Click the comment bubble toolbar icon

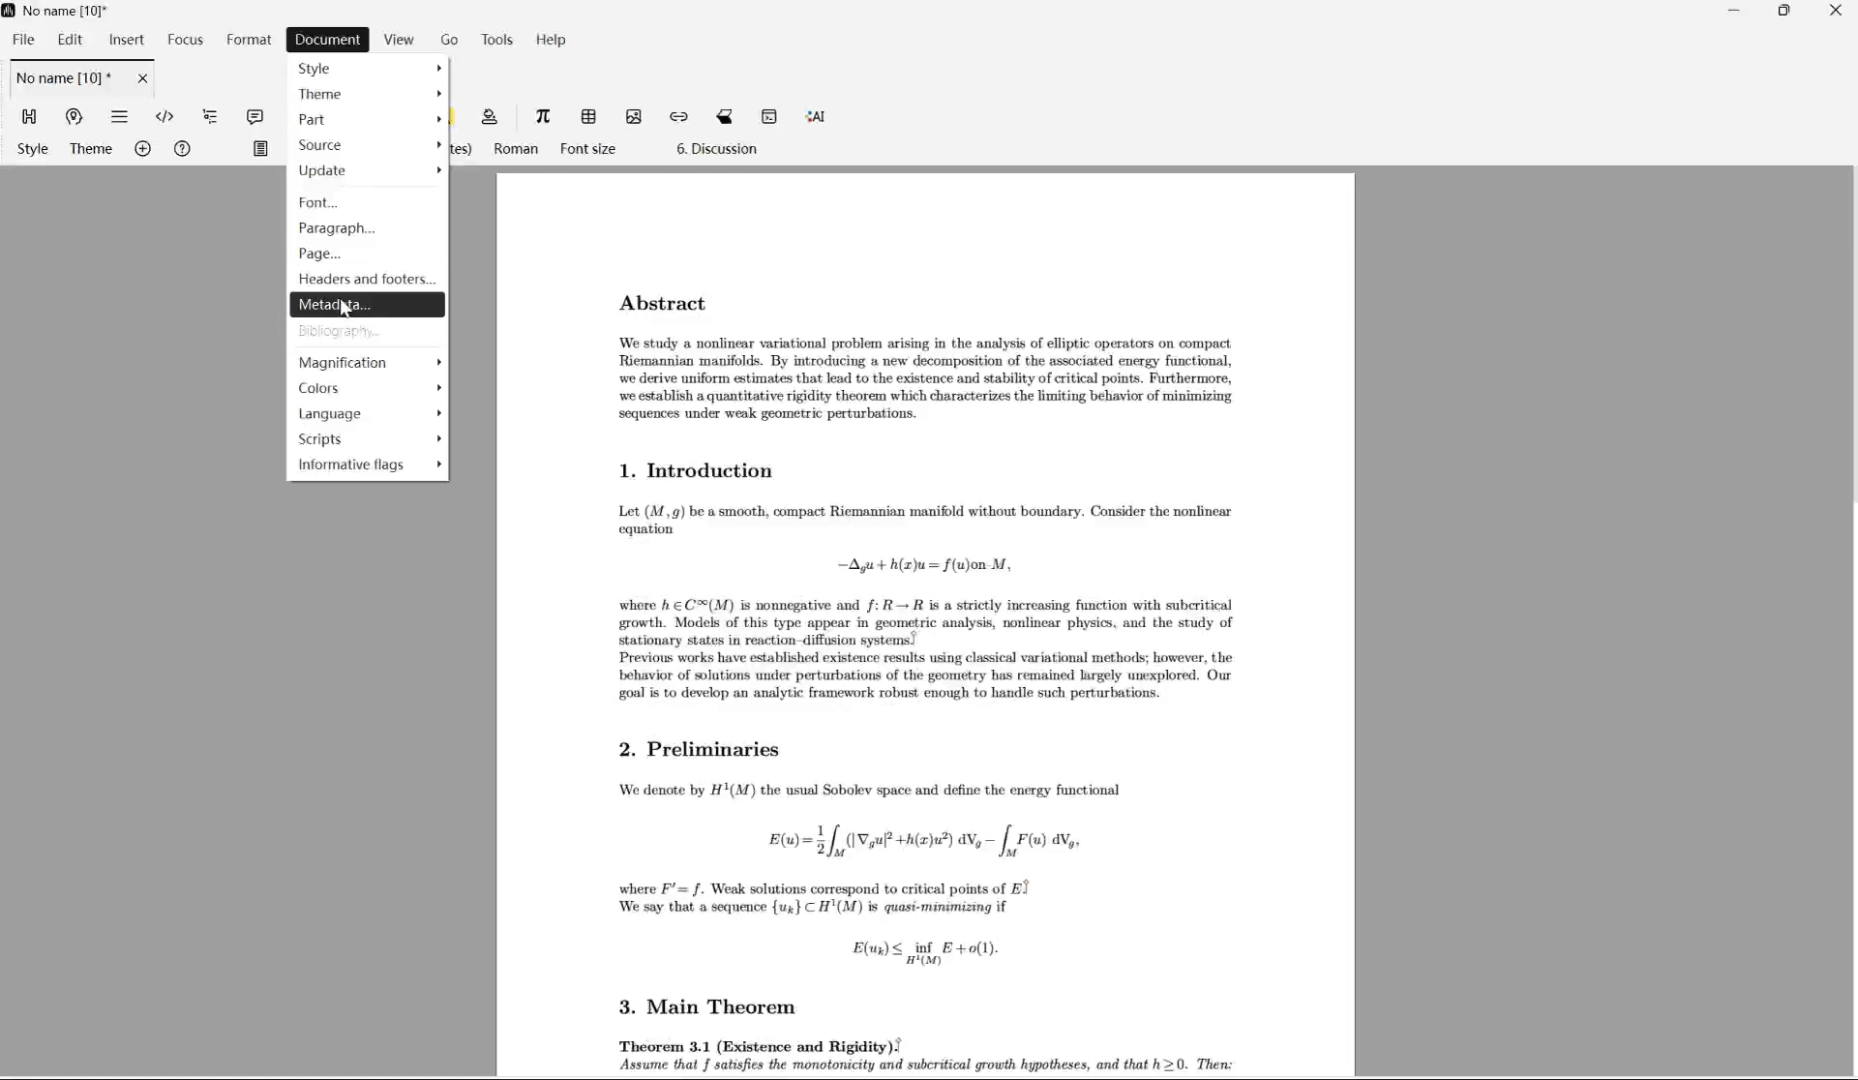255,117
